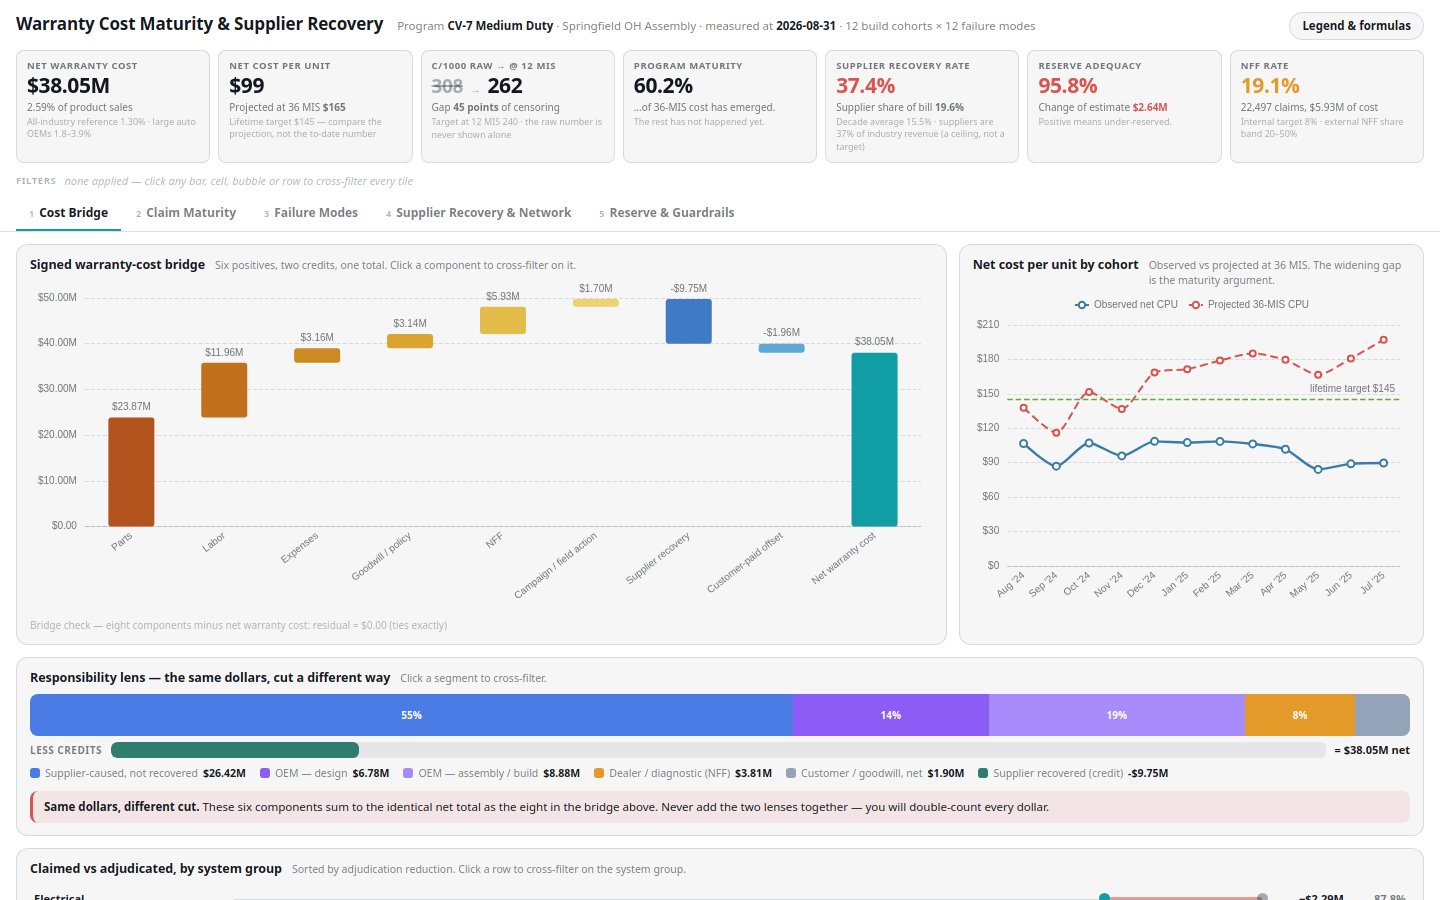
Task: Click the Parts bar in the bridge chart
Action: (131, 471)
